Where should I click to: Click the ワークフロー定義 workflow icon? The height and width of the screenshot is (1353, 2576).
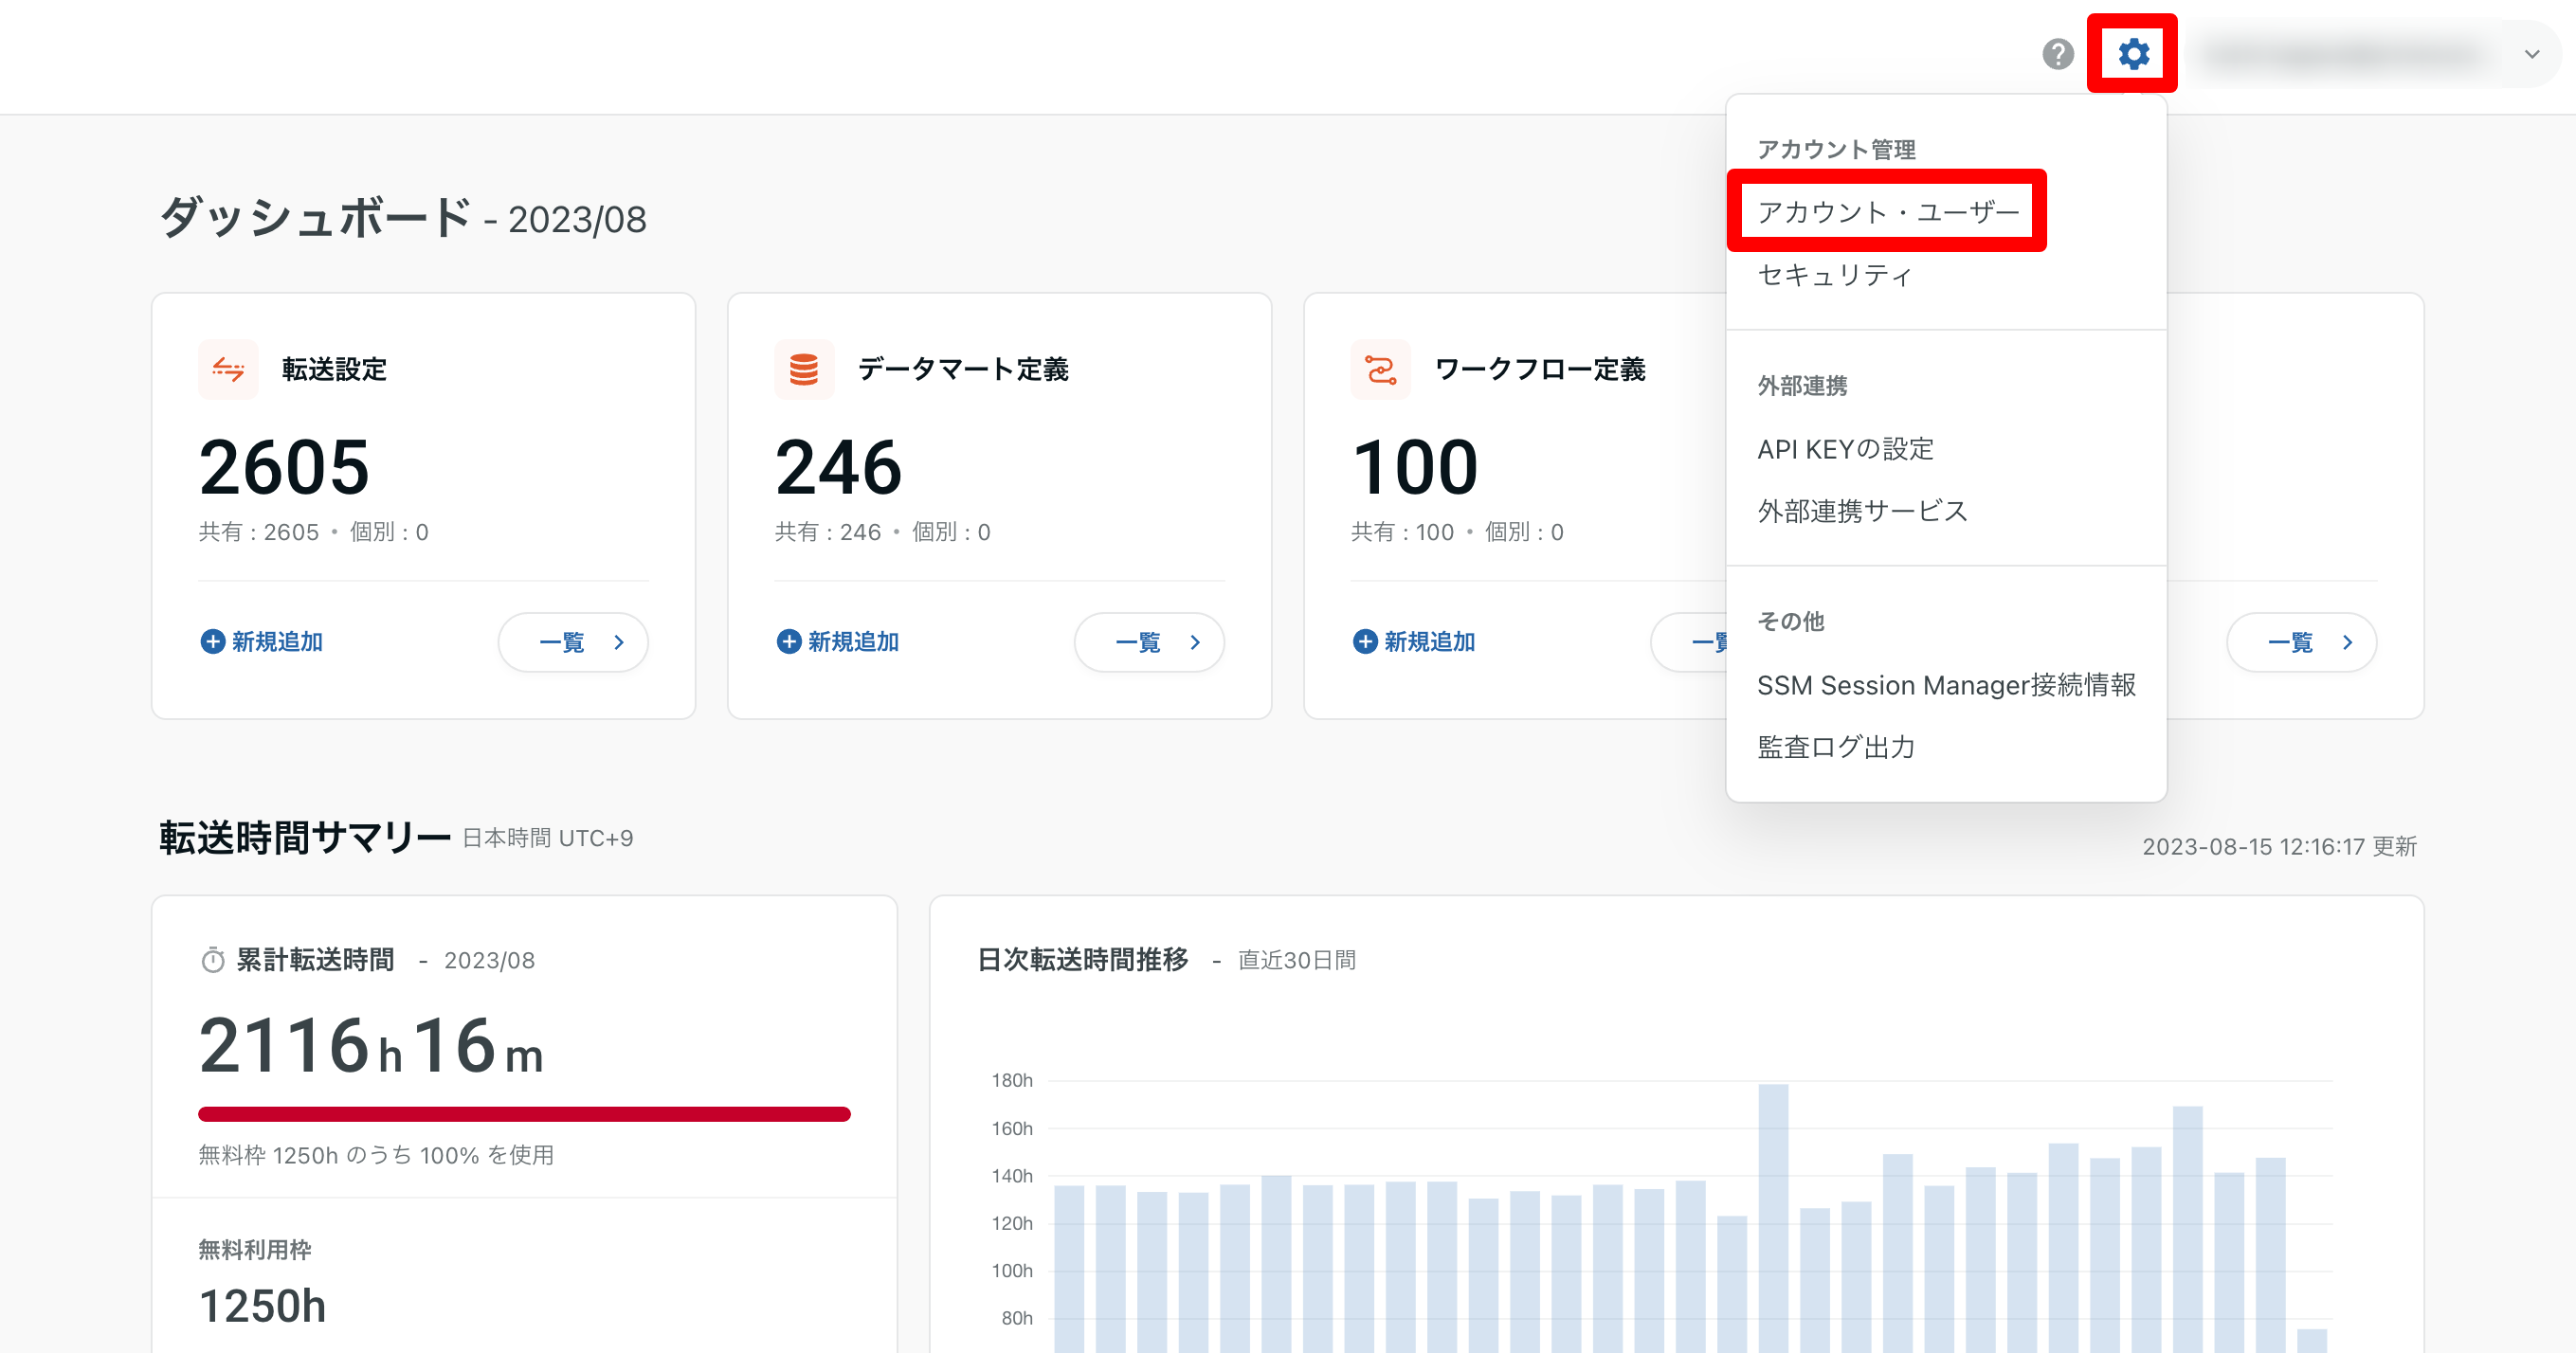coord(1380,370)
